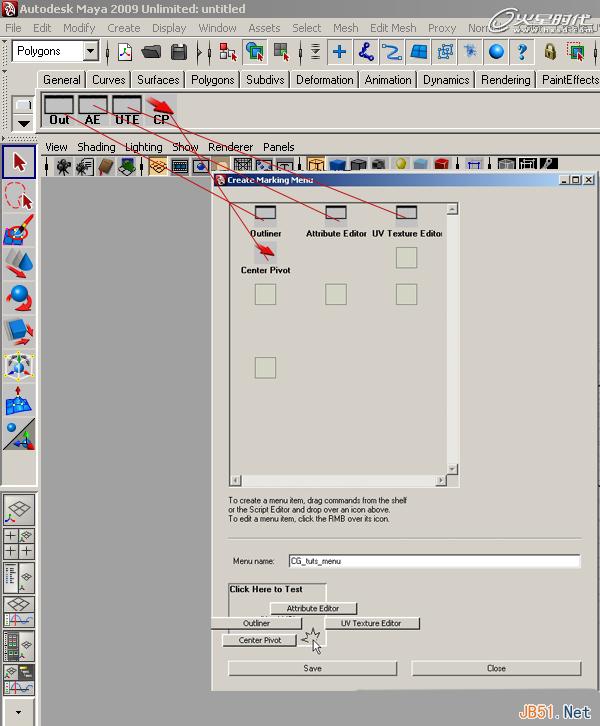This screenshot has height=726, width=600.
Task: Select the arrow Select tool in toolbox
Action: pos(19,163)
